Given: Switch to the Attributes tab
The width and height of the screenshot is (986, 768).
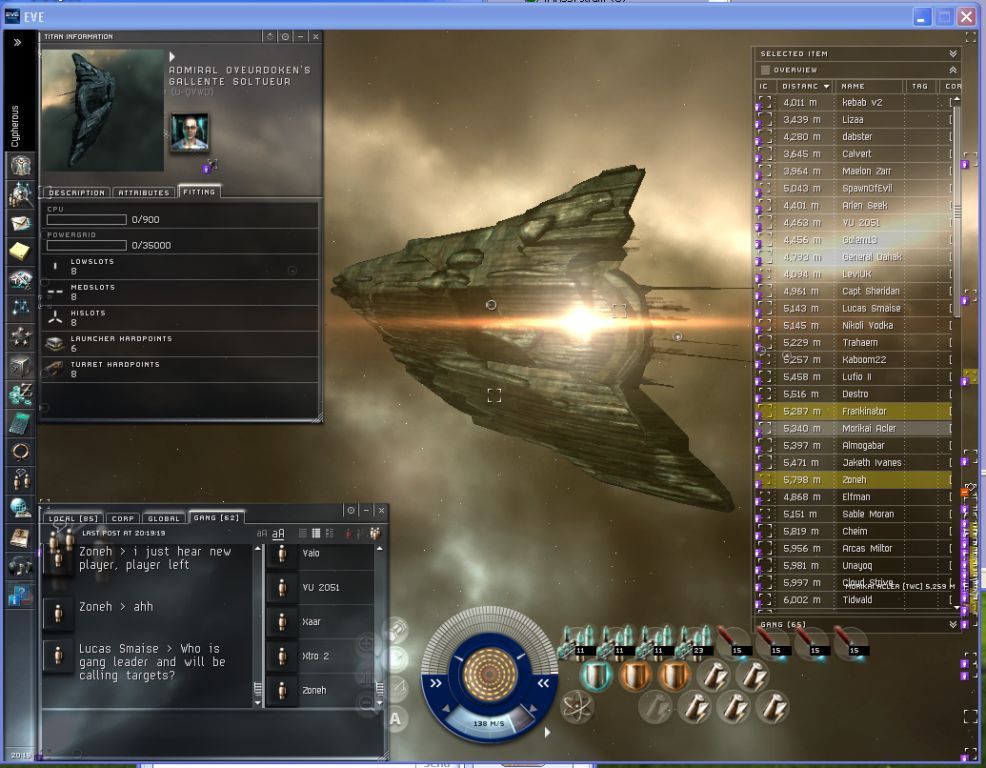Looking at the screenshot, I should click(144, 192).
